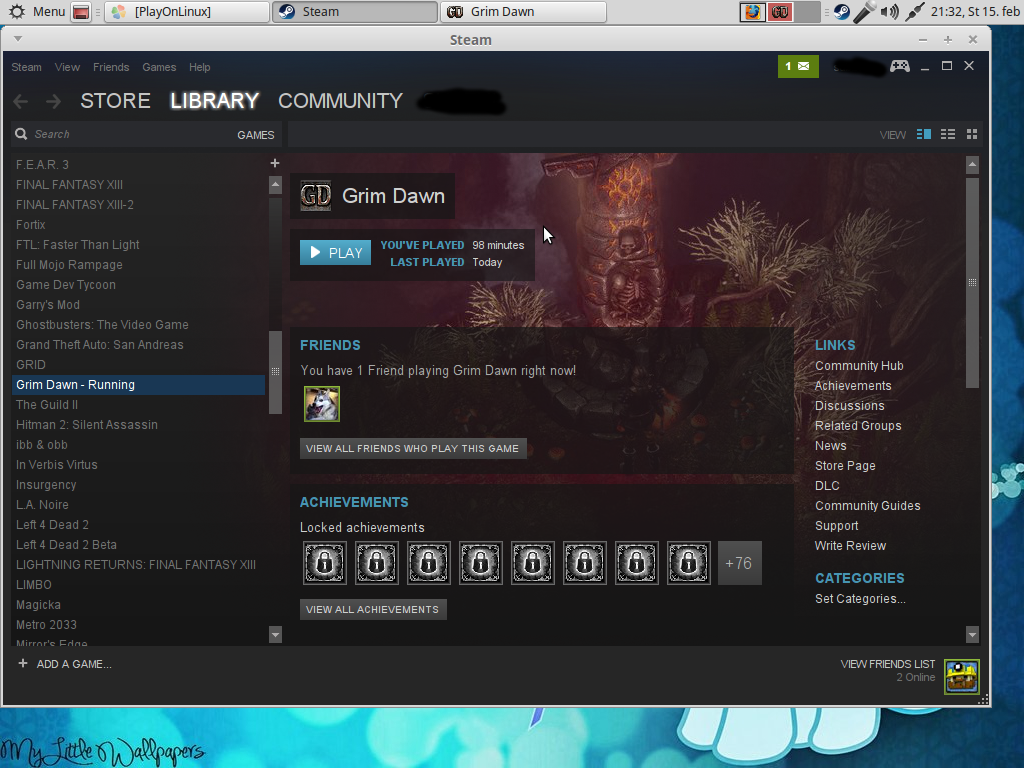The image size is (1024, 768).
Task: Click the plus icon beside Add a Game
Action: pyautogui.click(x=23, y=664)
